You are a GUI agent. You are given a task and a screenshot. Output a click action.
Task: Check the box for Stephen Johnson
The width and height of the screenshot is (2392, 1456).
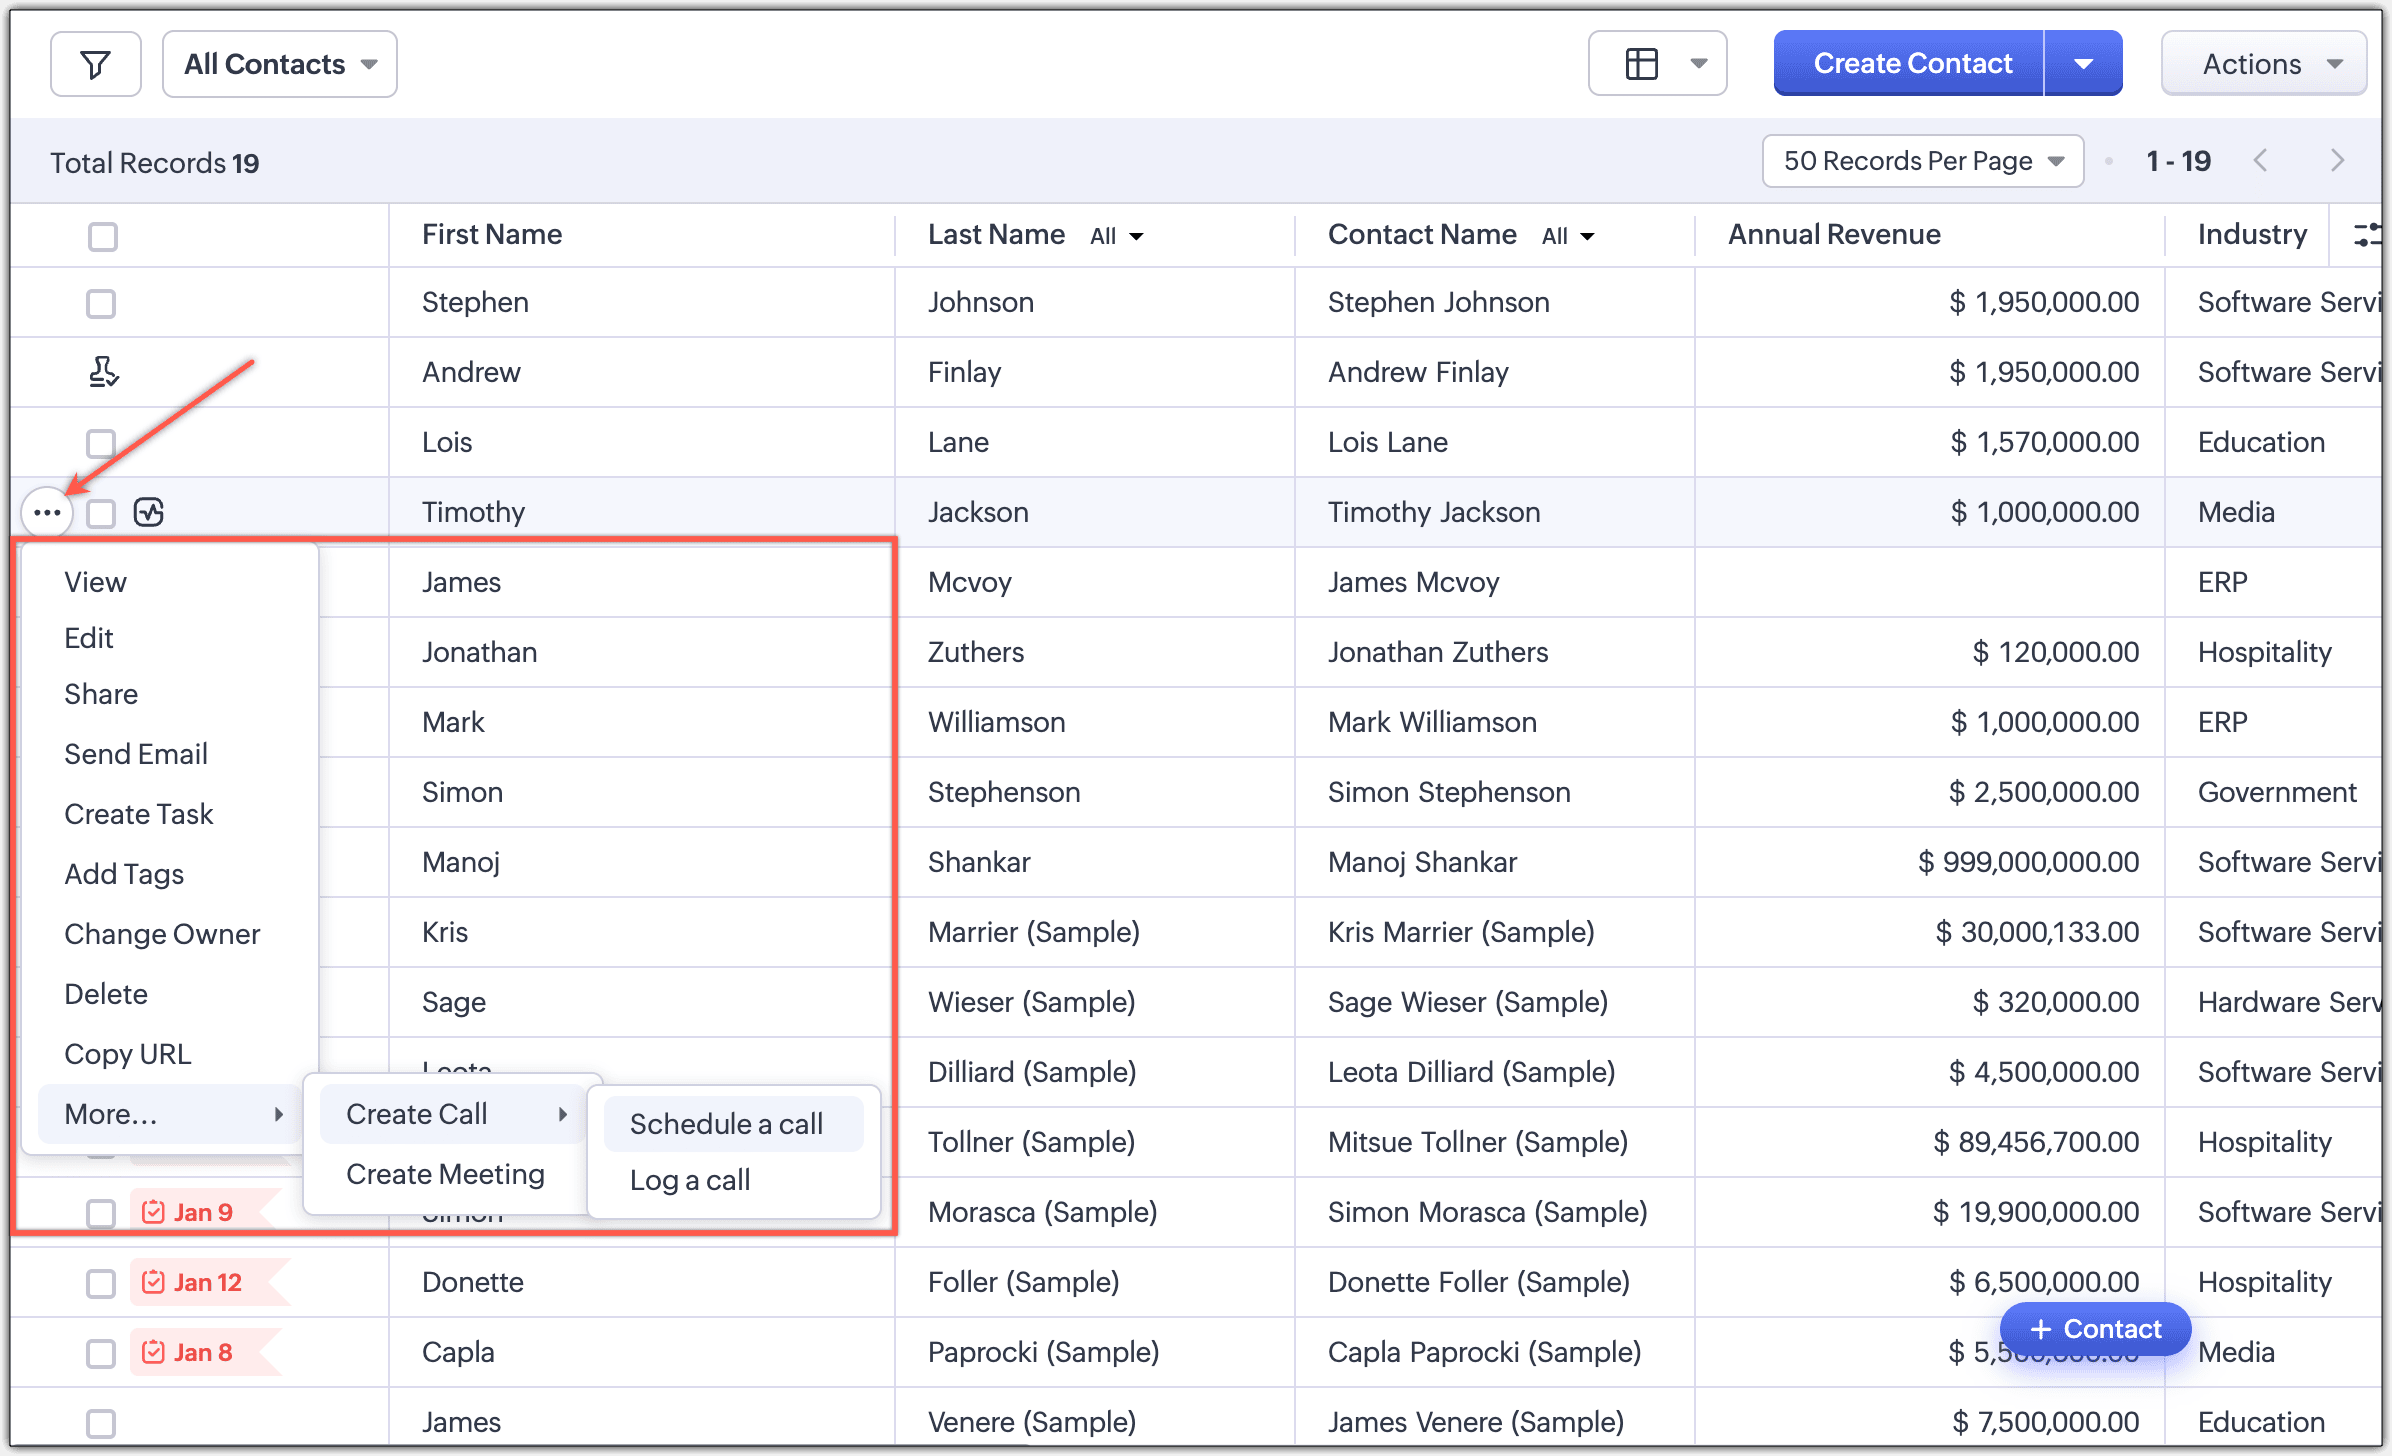click(101, 303)
